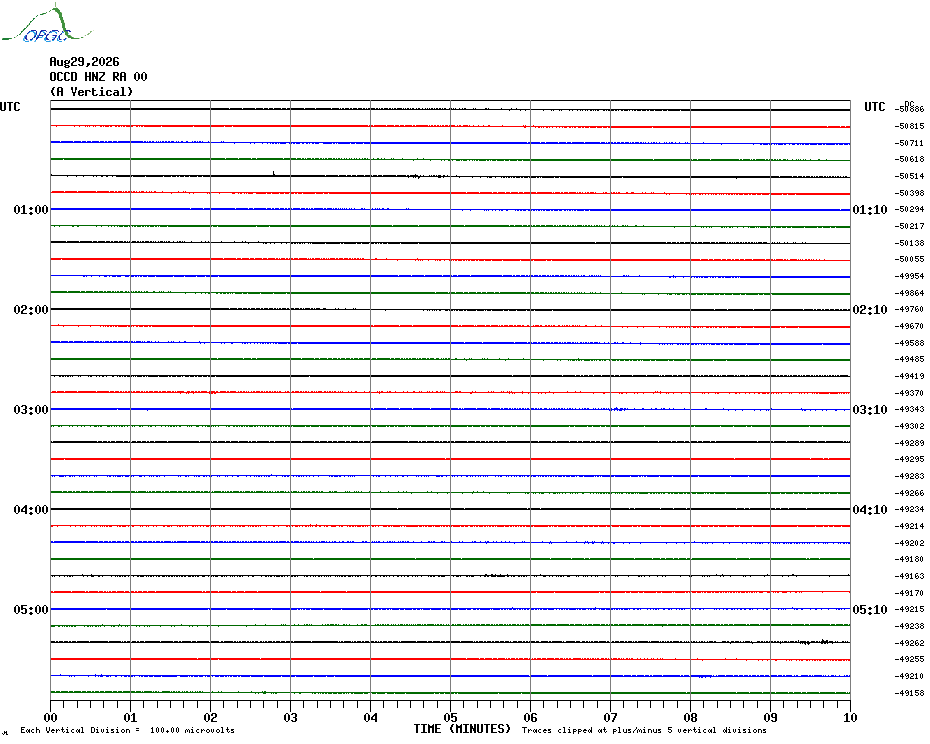Click the 05:00 time label on left
Viewport: 930px width, 744px height.
(31, 610)
